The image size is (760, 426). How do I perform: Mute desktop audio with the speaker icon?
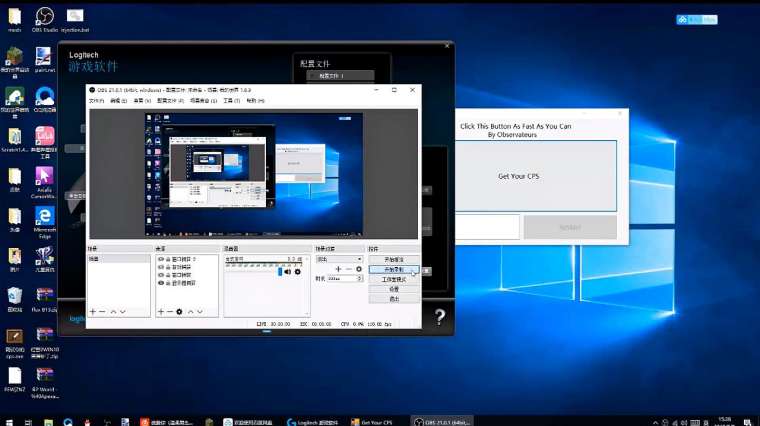[x=288, y=272]
